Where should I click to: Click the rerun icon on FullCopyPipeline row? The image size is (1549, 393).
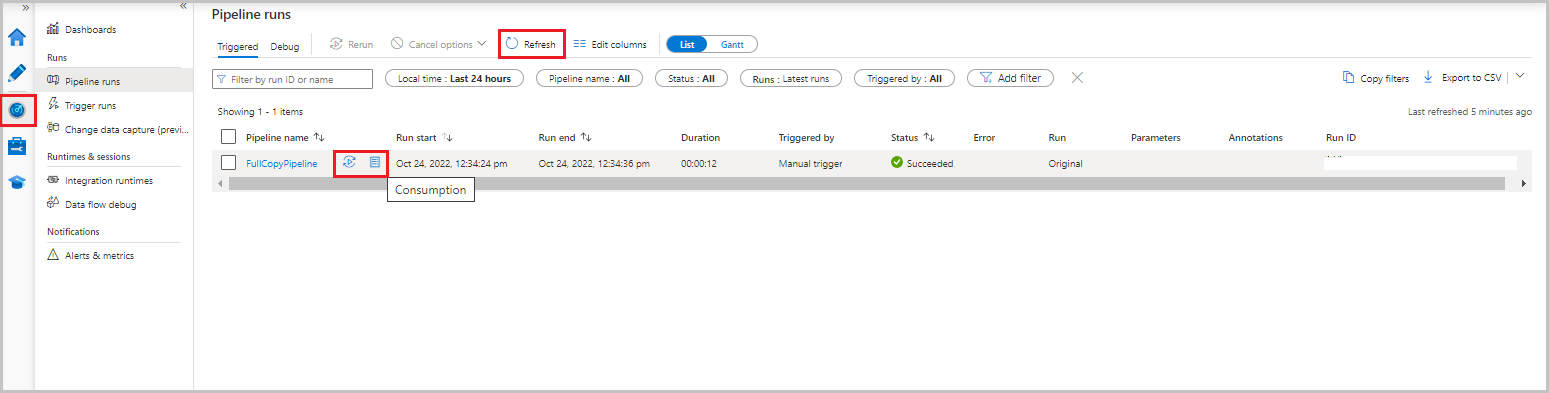[x=349, y=162]
